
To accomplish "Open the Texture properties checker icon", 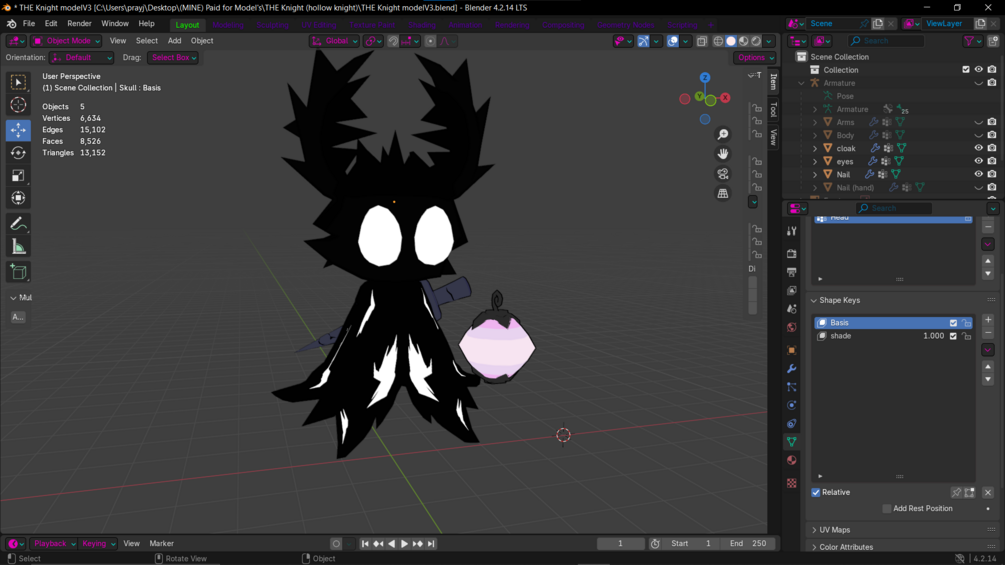I will click(x=792, y=483).
